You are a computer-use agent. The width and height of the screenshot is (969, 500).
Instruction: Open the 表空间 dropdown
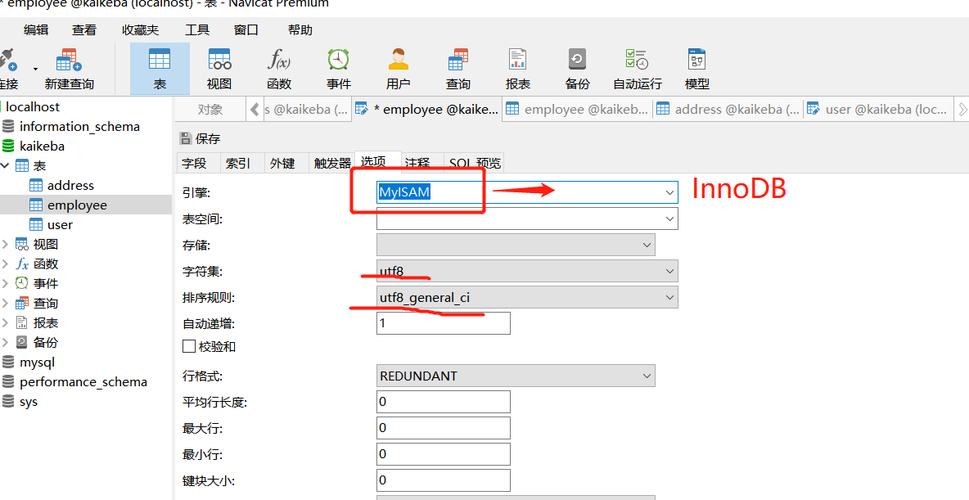[x=670, y=219]
